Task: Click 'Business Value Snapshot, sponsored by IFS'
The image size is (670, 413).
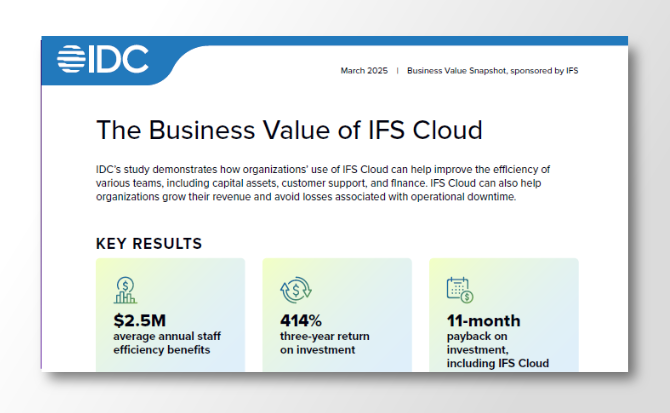Action: [x=493, y=71]
